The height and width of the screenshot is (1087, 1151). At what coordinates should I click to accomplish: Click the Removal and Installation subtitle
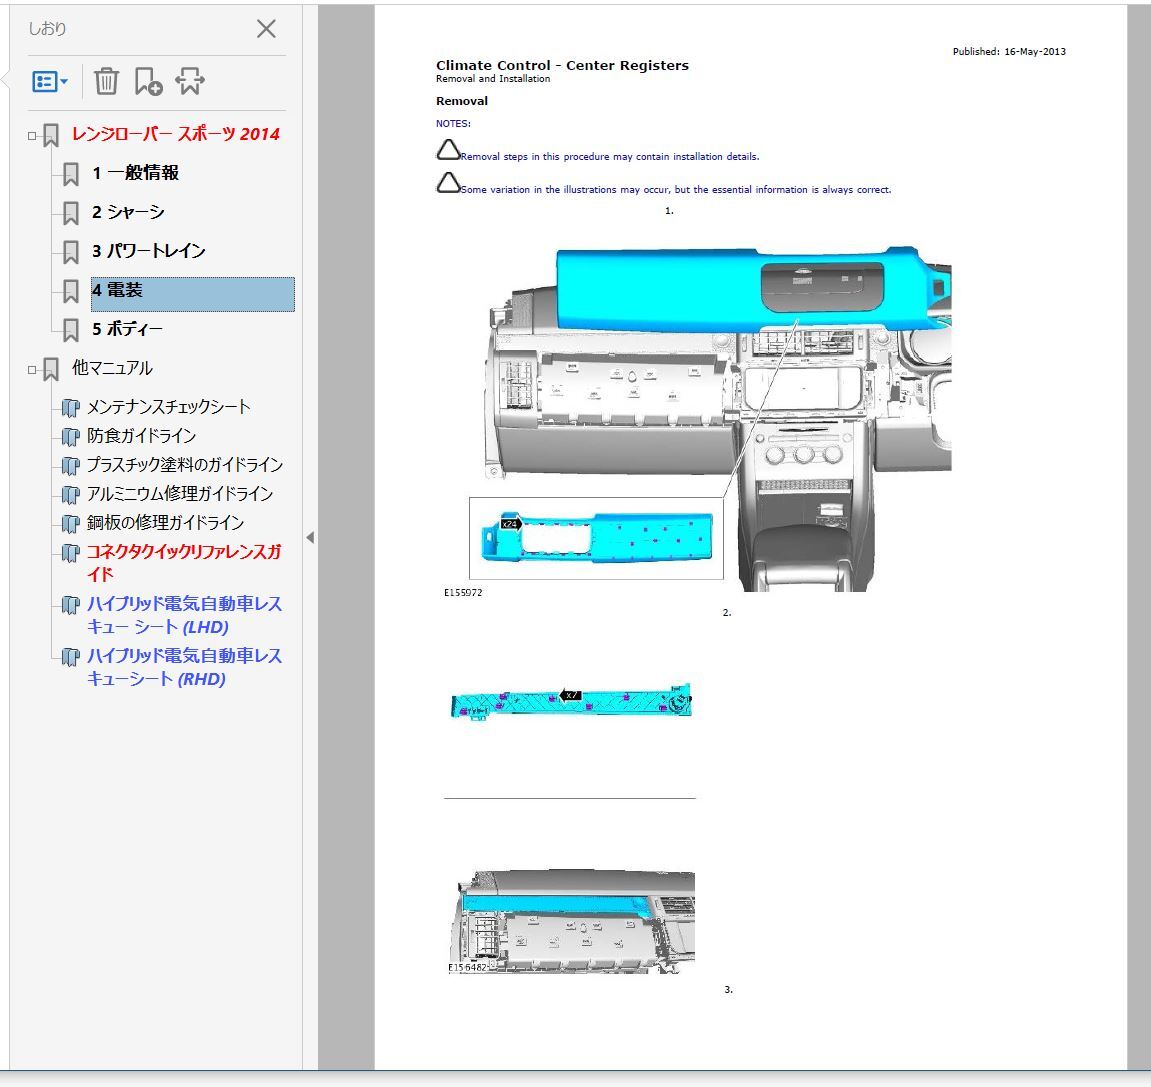tap(493, 79)
